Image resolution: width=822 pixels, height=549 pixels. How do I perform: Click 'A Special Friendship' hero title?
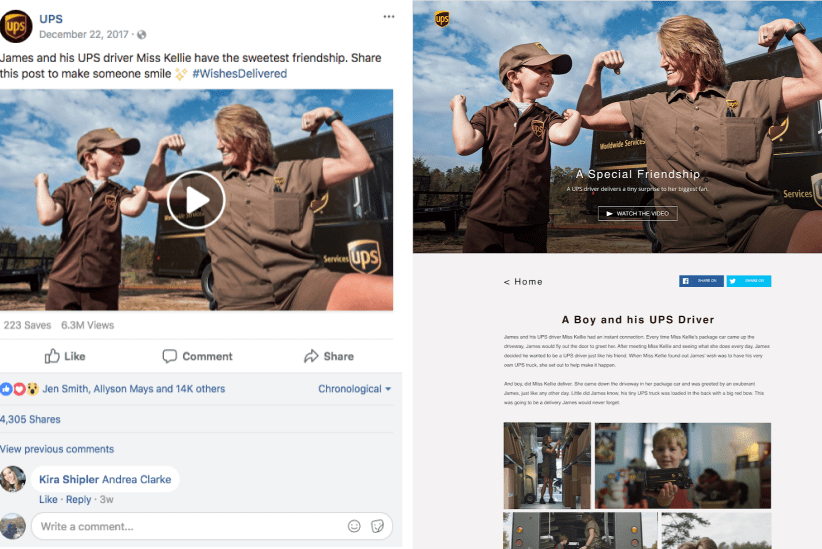pyautogui.click(x=638, y=175)
